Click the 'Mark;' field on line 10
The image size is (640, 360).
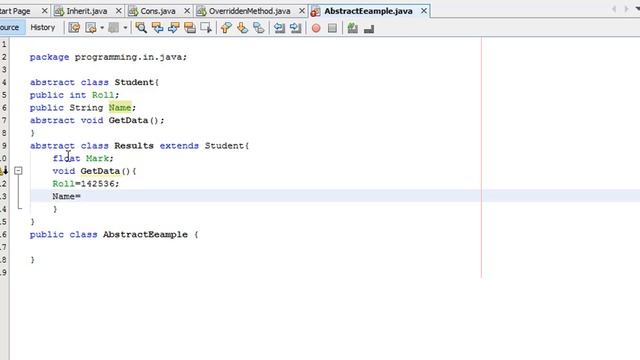click(100, 158)
